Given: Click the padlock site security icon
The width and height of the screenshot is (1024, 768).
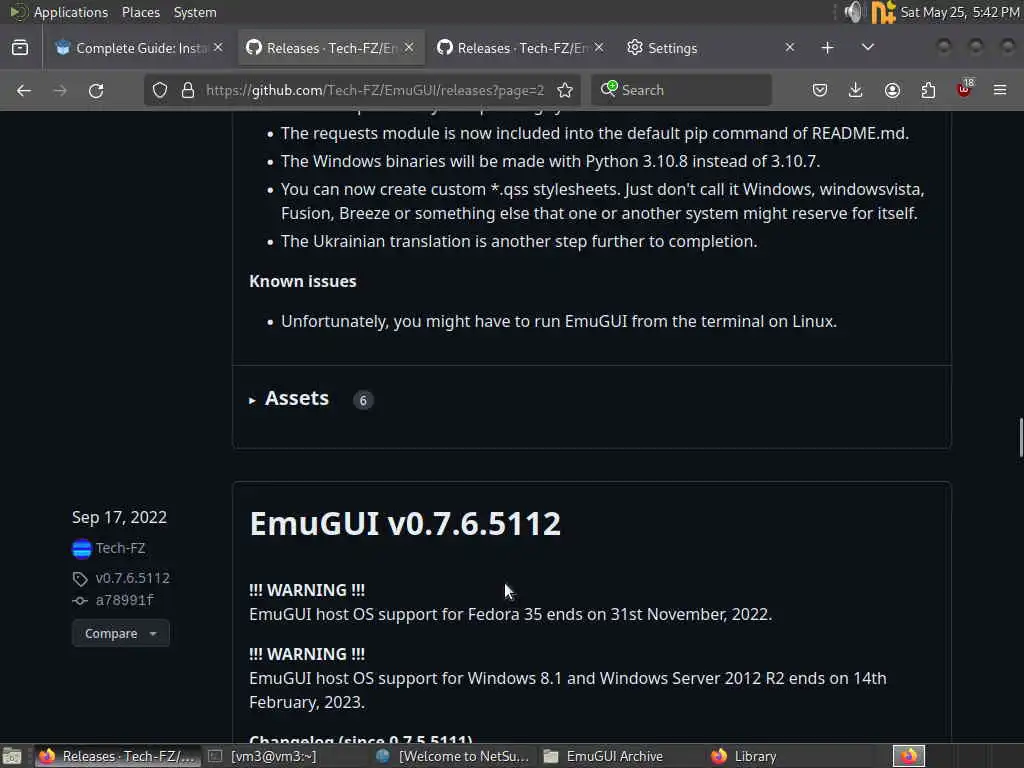Looking at the screenshot, I should (x=188, y=90).
